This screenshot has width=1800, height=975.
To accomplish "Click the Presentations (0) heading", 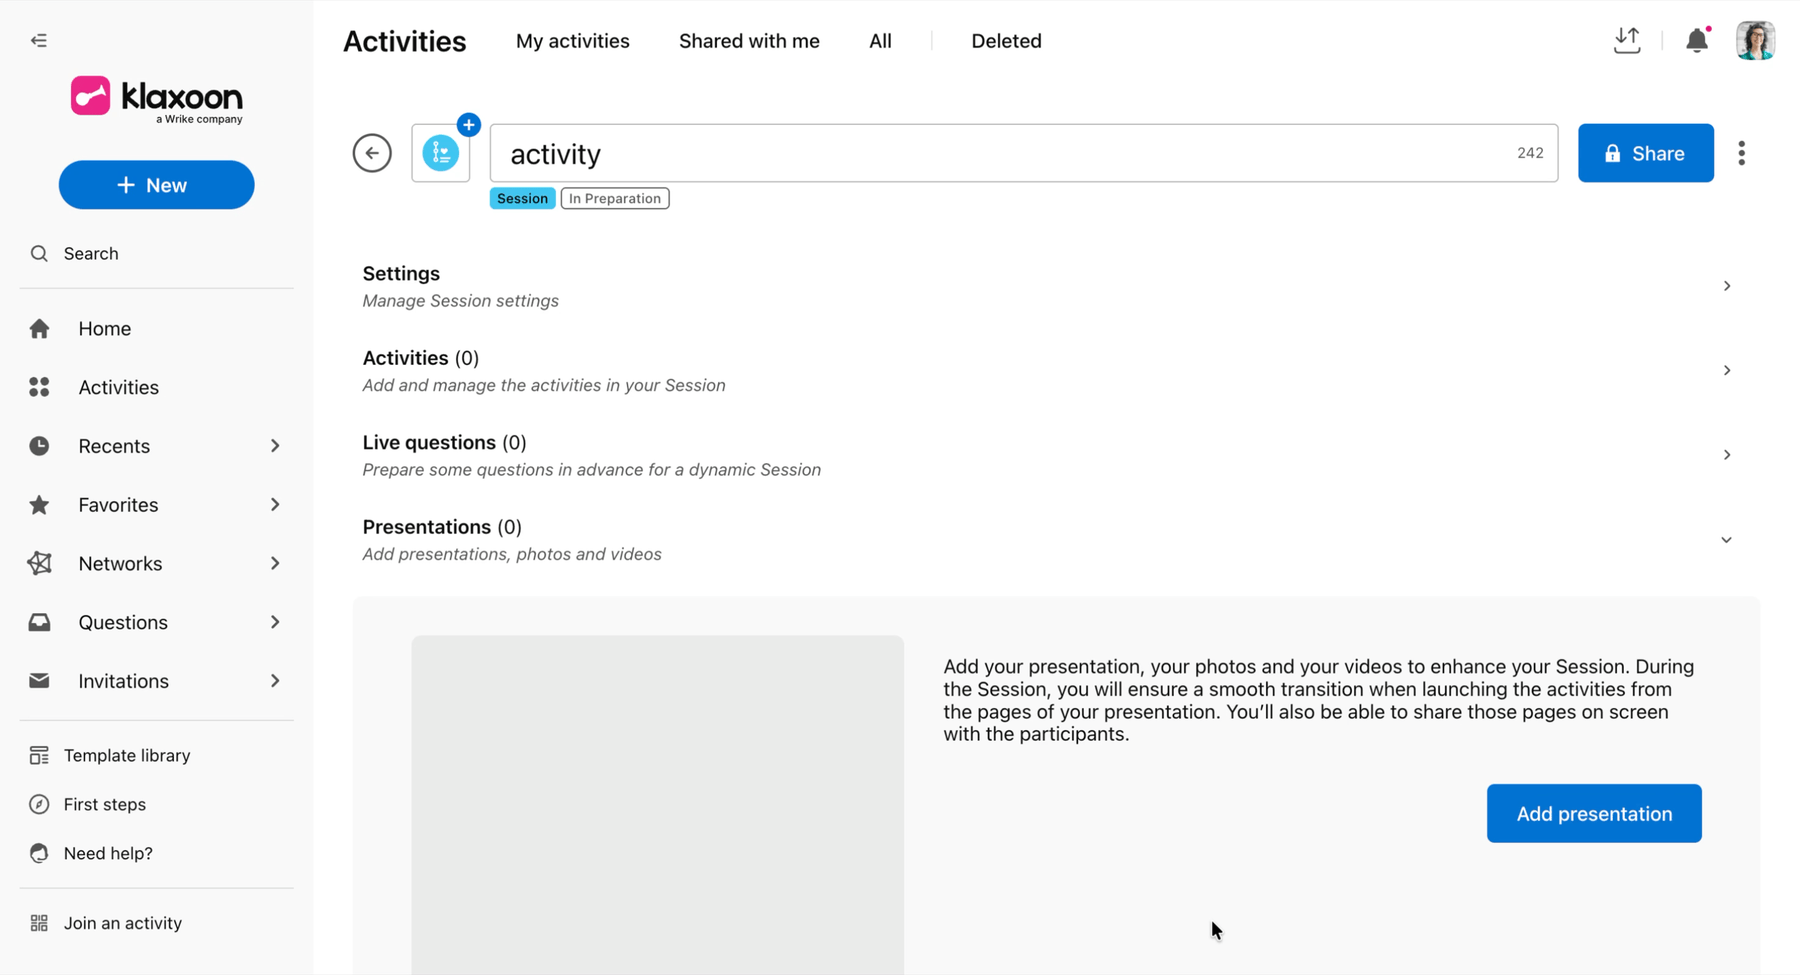I will (x=442, y=527).
